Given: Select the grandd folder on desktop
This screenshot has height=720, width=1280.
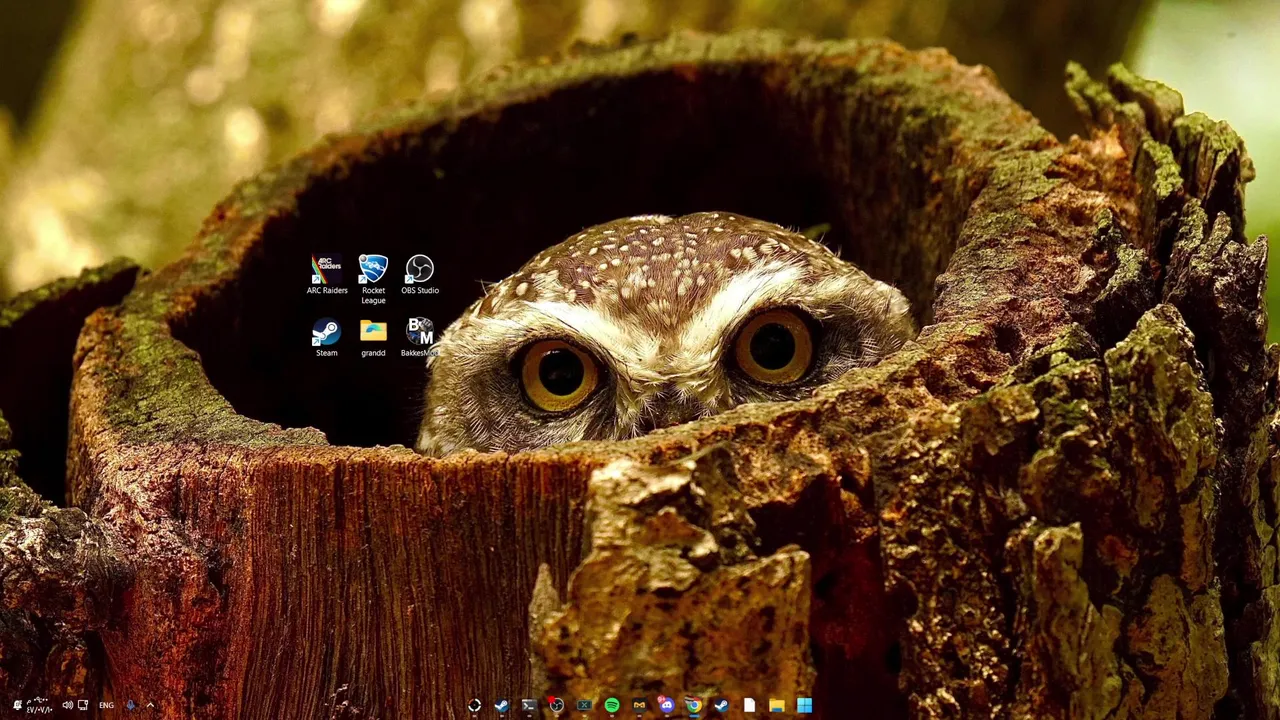Looking at the screenshot, I should pyautogui.click(x=373, y=337).
